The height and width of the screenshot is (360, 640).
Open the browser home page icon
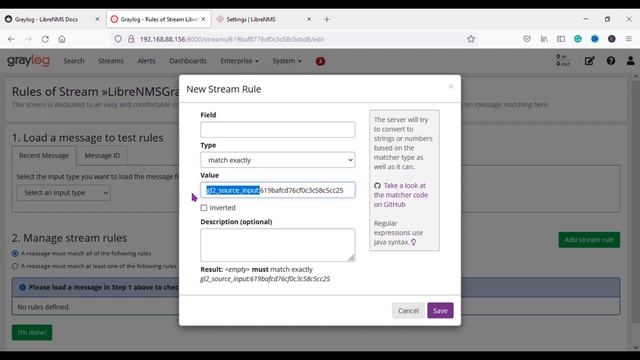pyautogui.click(x=62, y=39)
